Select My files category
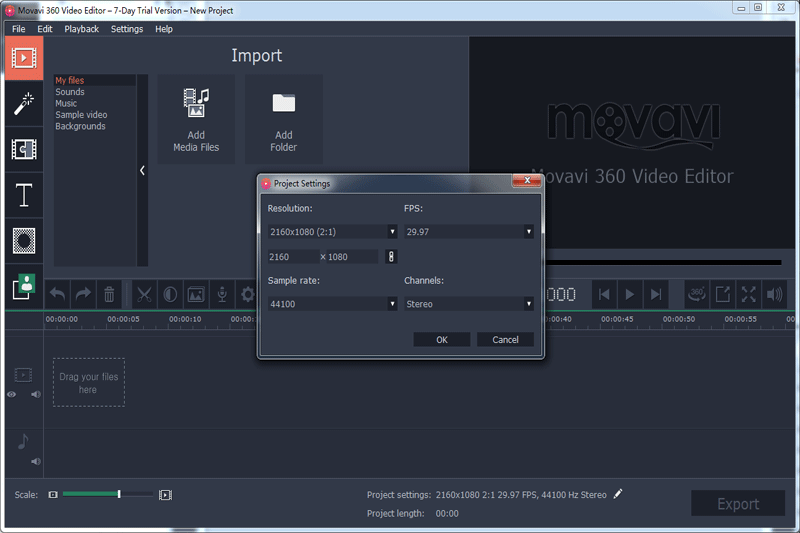800x533 pixels. [x=94, y=80]
